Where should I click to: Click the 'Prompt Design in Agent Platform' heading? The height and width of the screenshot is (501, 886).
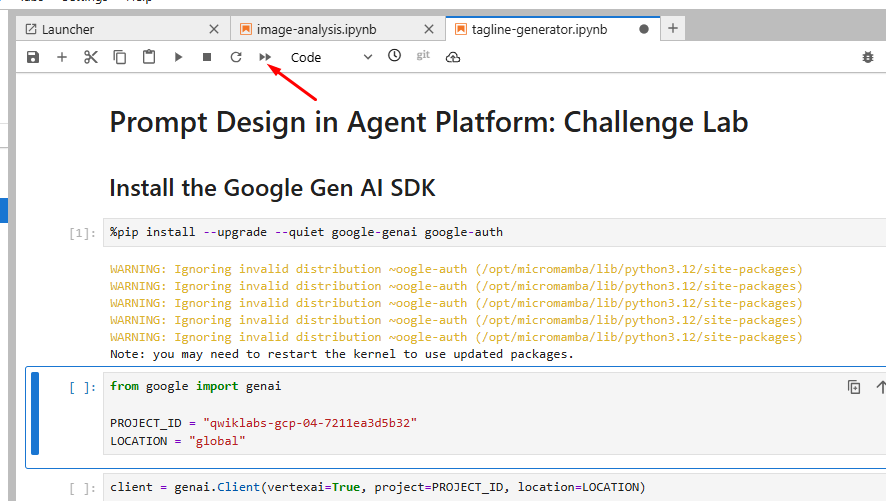pyautogui.click(x=429, y=122)
